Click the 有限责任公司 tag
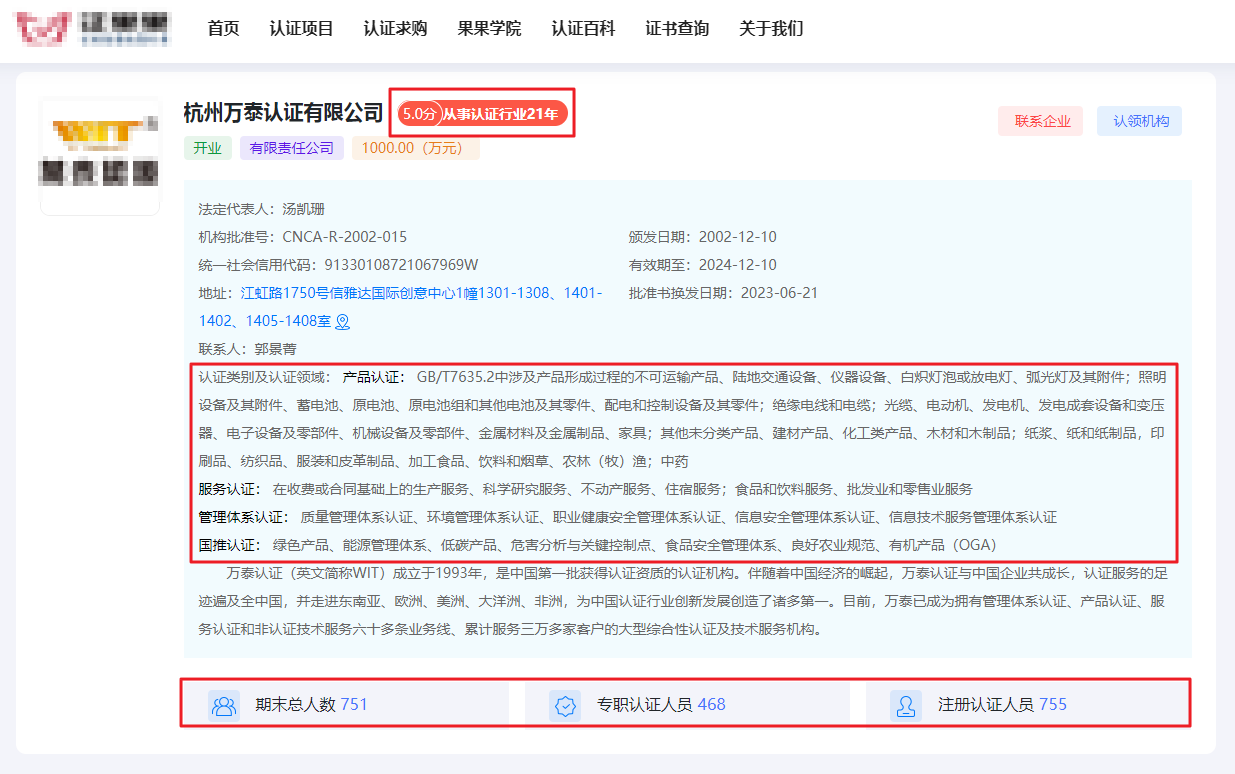Viewport: 1235px width, 774px height. click(x=291, y=148)
